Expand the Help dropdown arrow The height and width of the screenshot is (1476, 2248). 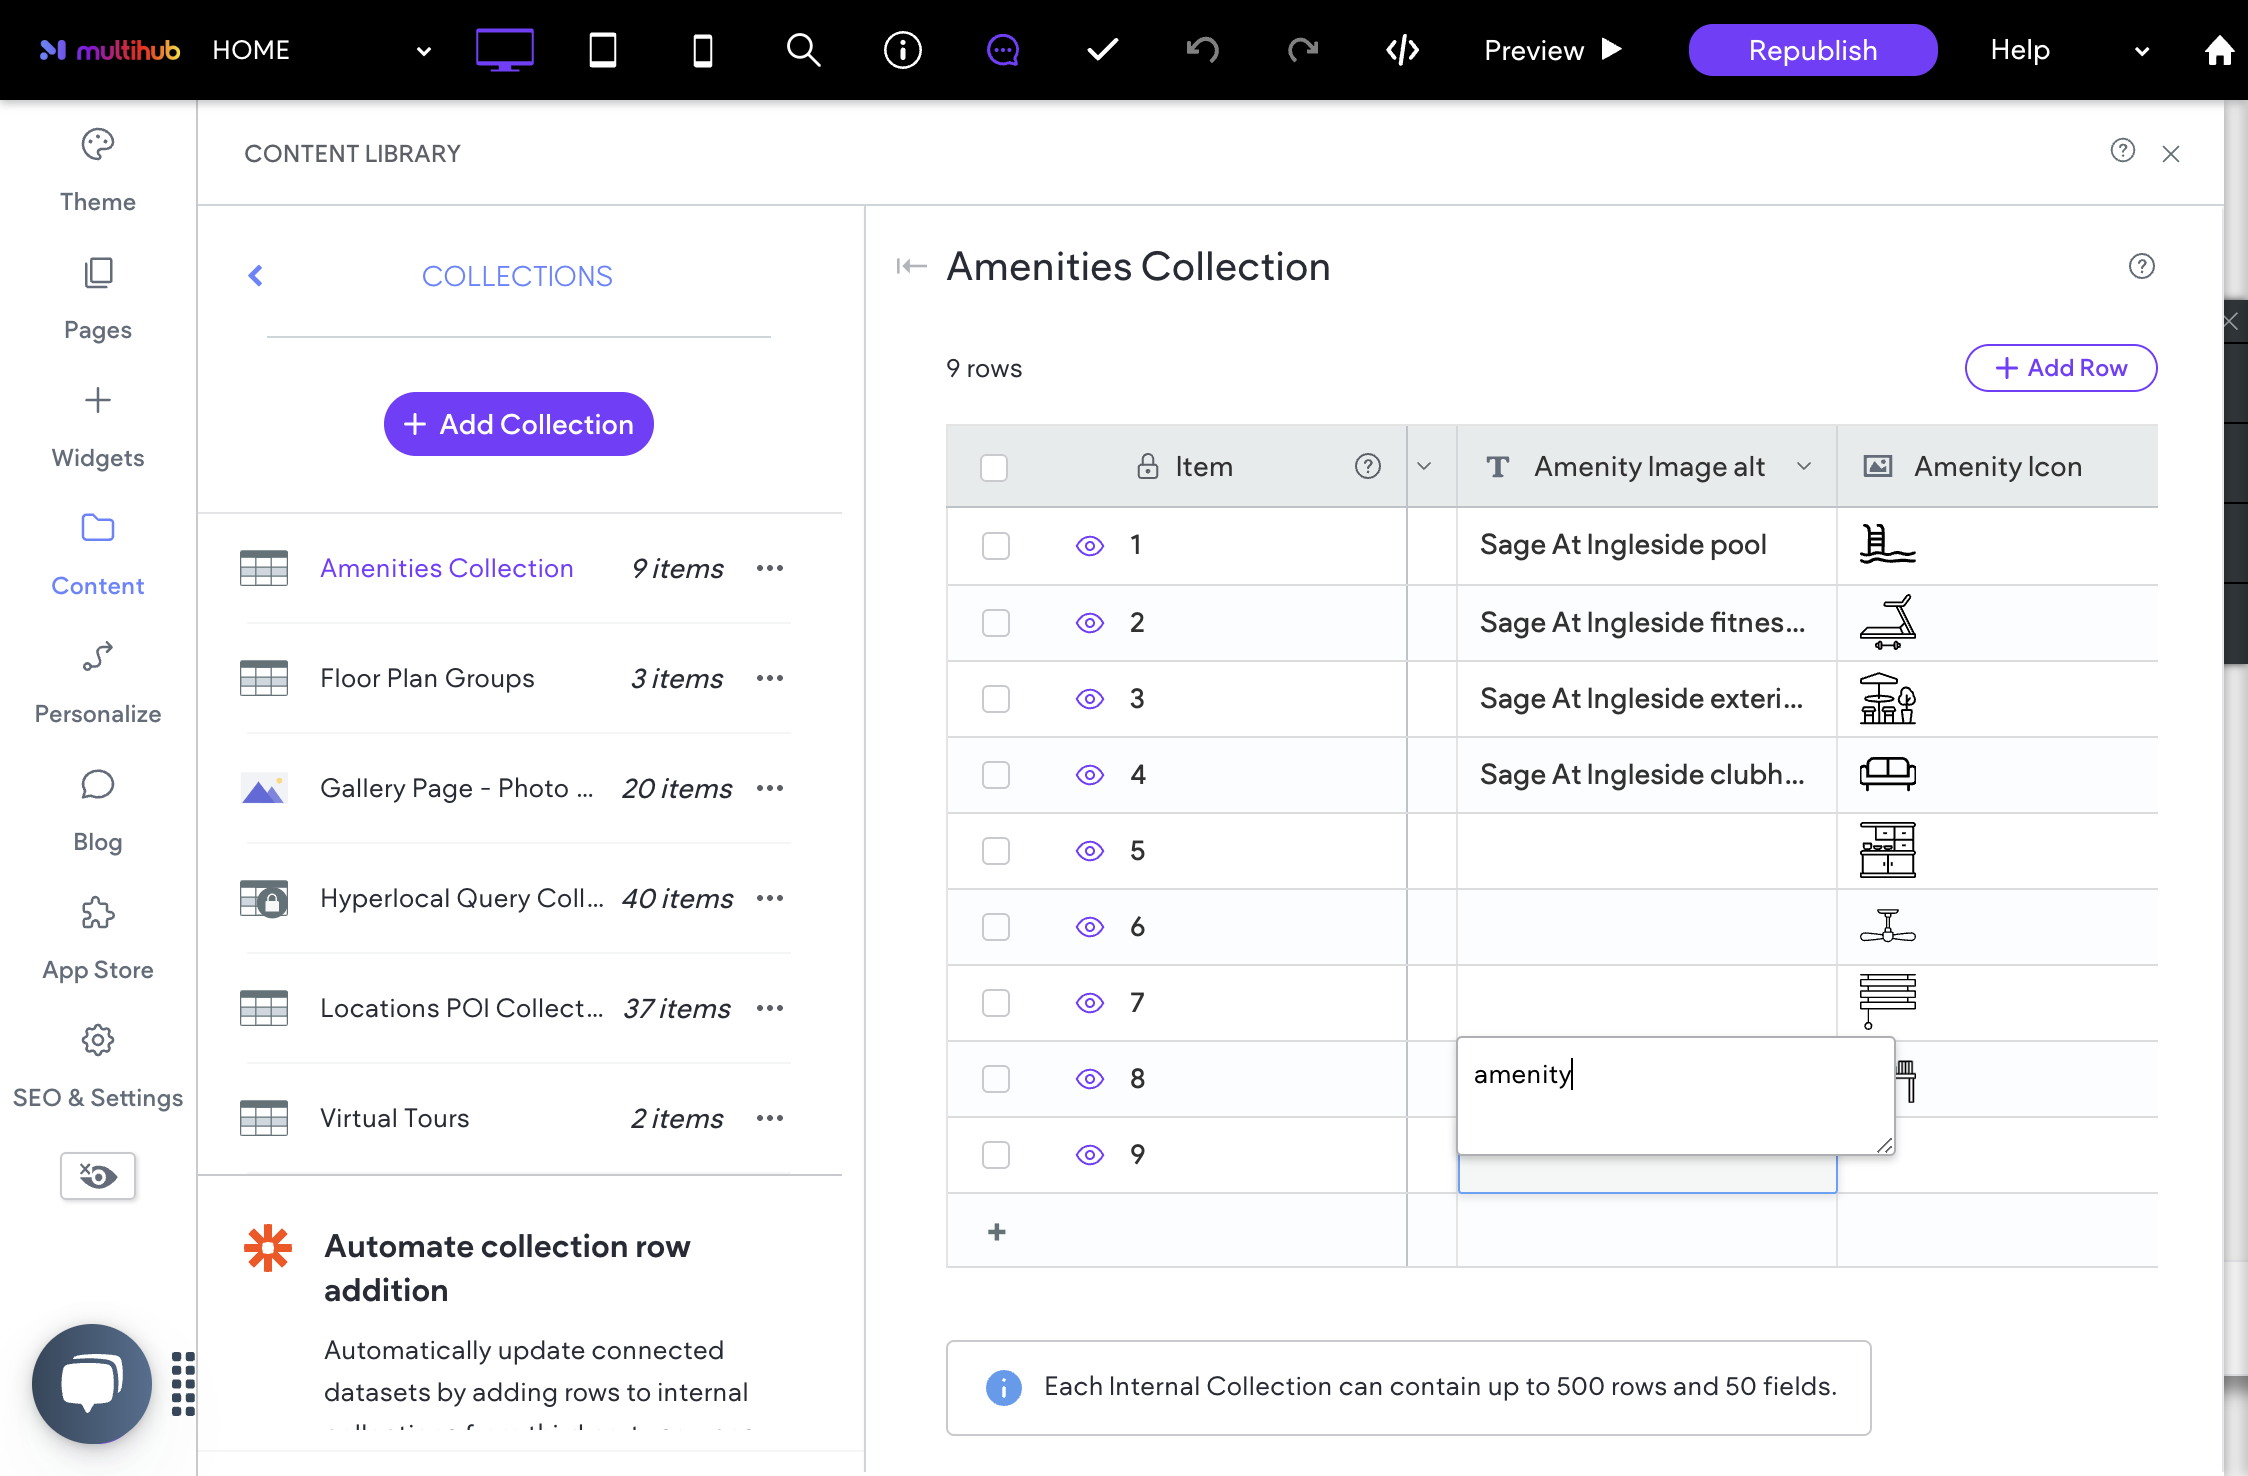point(2141,51)
